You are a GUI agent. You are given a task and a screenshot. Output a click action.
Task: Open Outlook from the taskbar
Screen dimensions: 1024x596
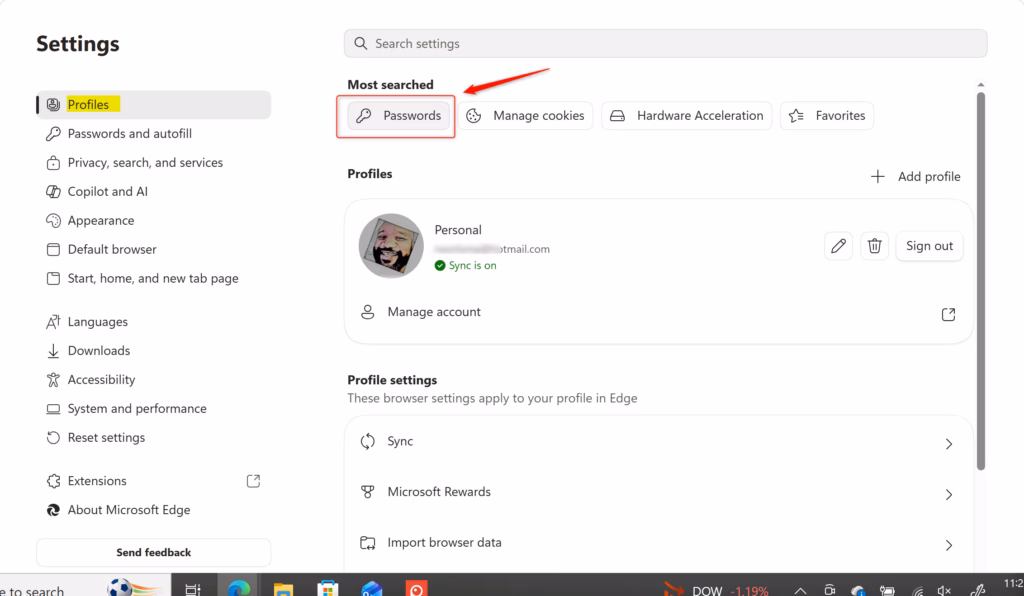[372, 589]
